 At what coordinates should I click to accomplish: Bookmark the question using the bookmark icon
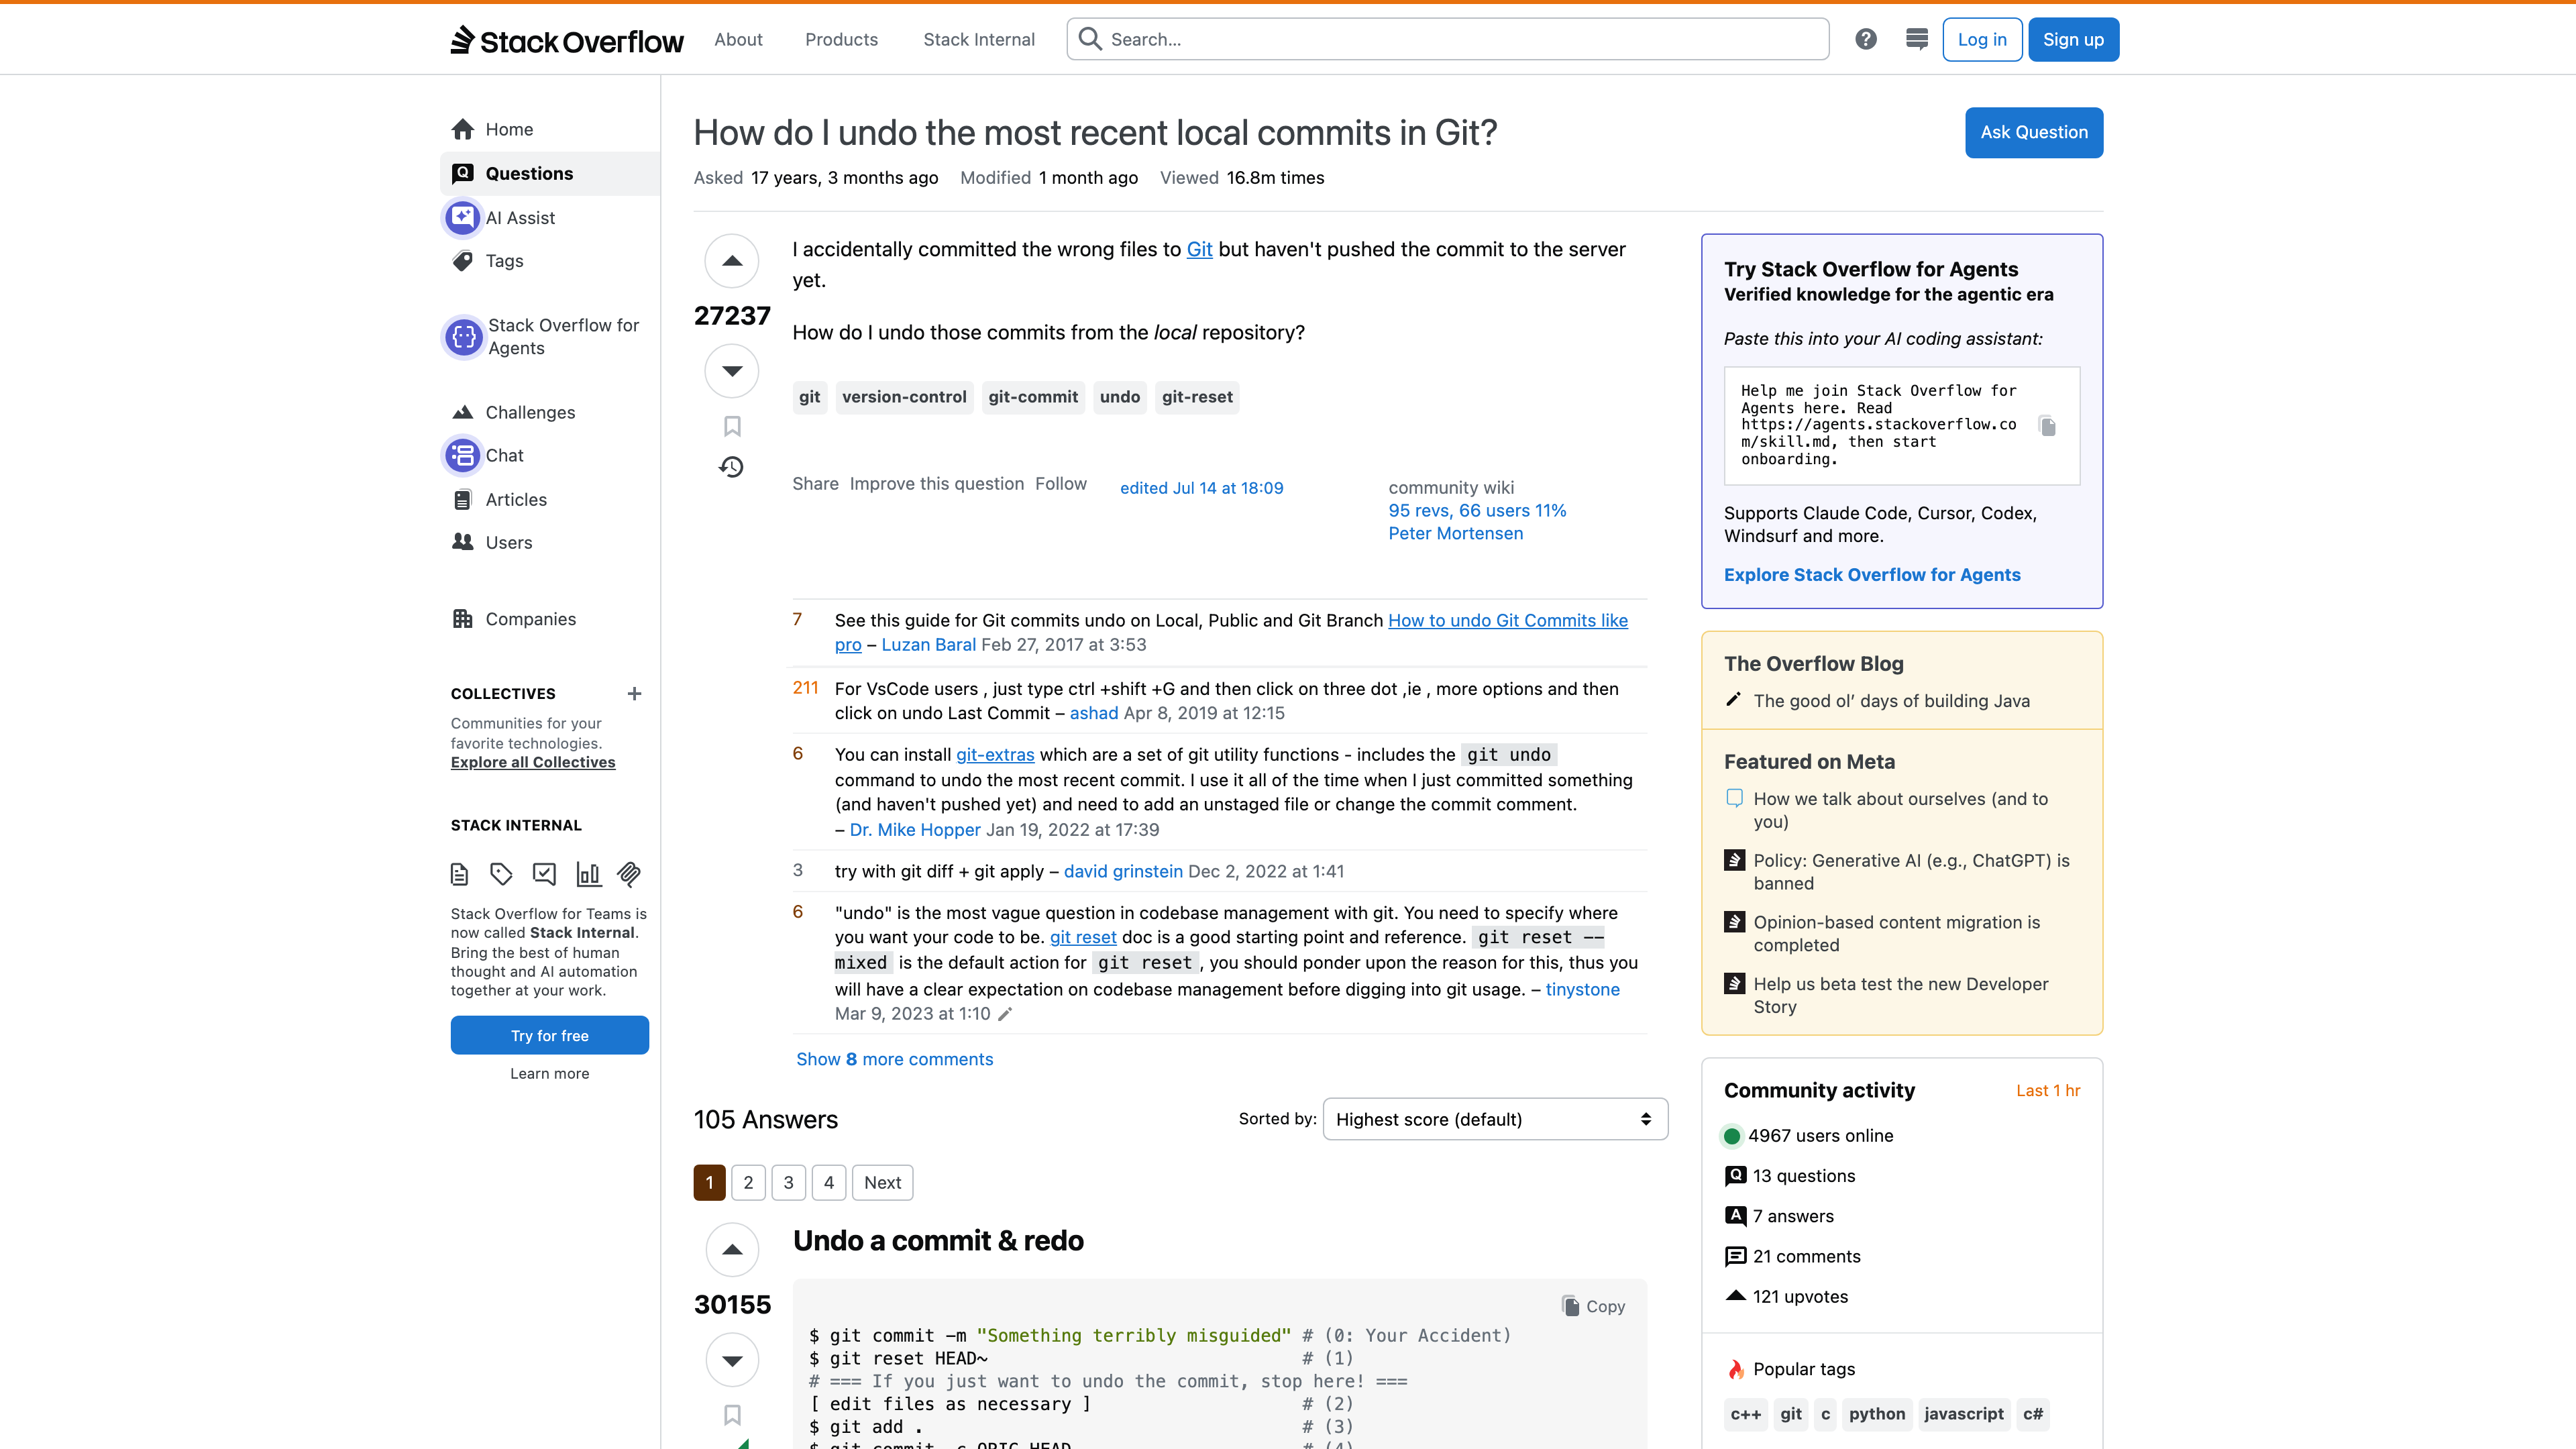[732, 427]
